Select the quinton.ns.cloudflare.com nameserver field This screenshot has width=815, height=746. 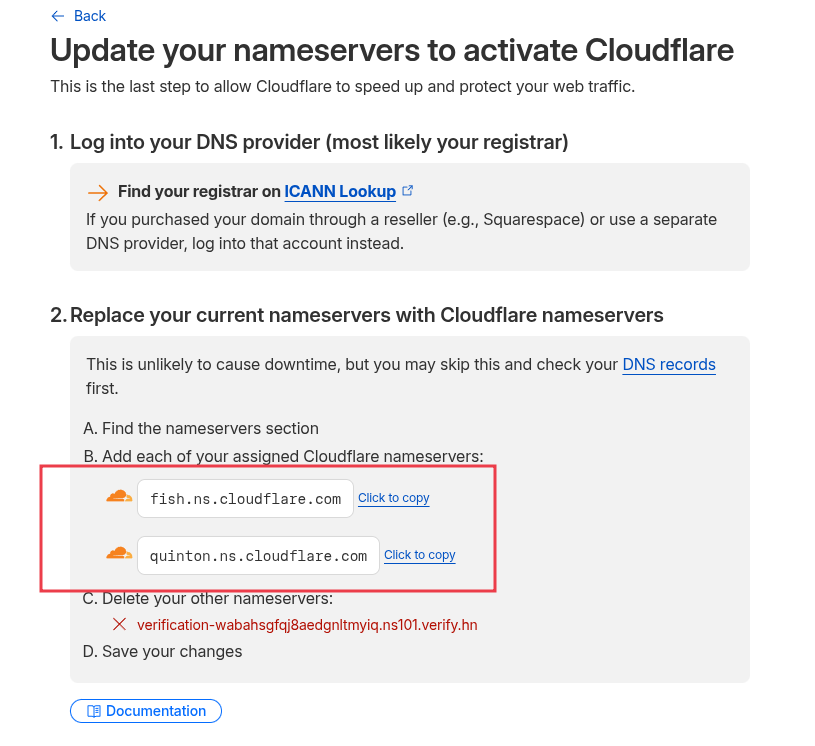pos(258,556)
